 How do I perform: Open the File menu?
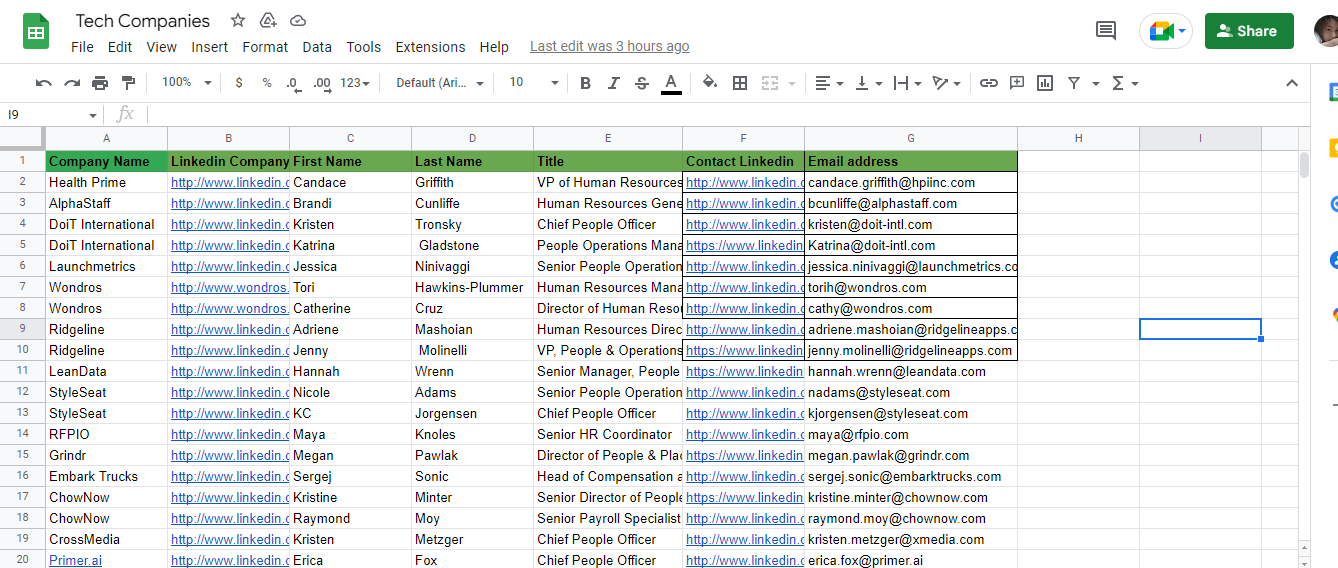82,47
